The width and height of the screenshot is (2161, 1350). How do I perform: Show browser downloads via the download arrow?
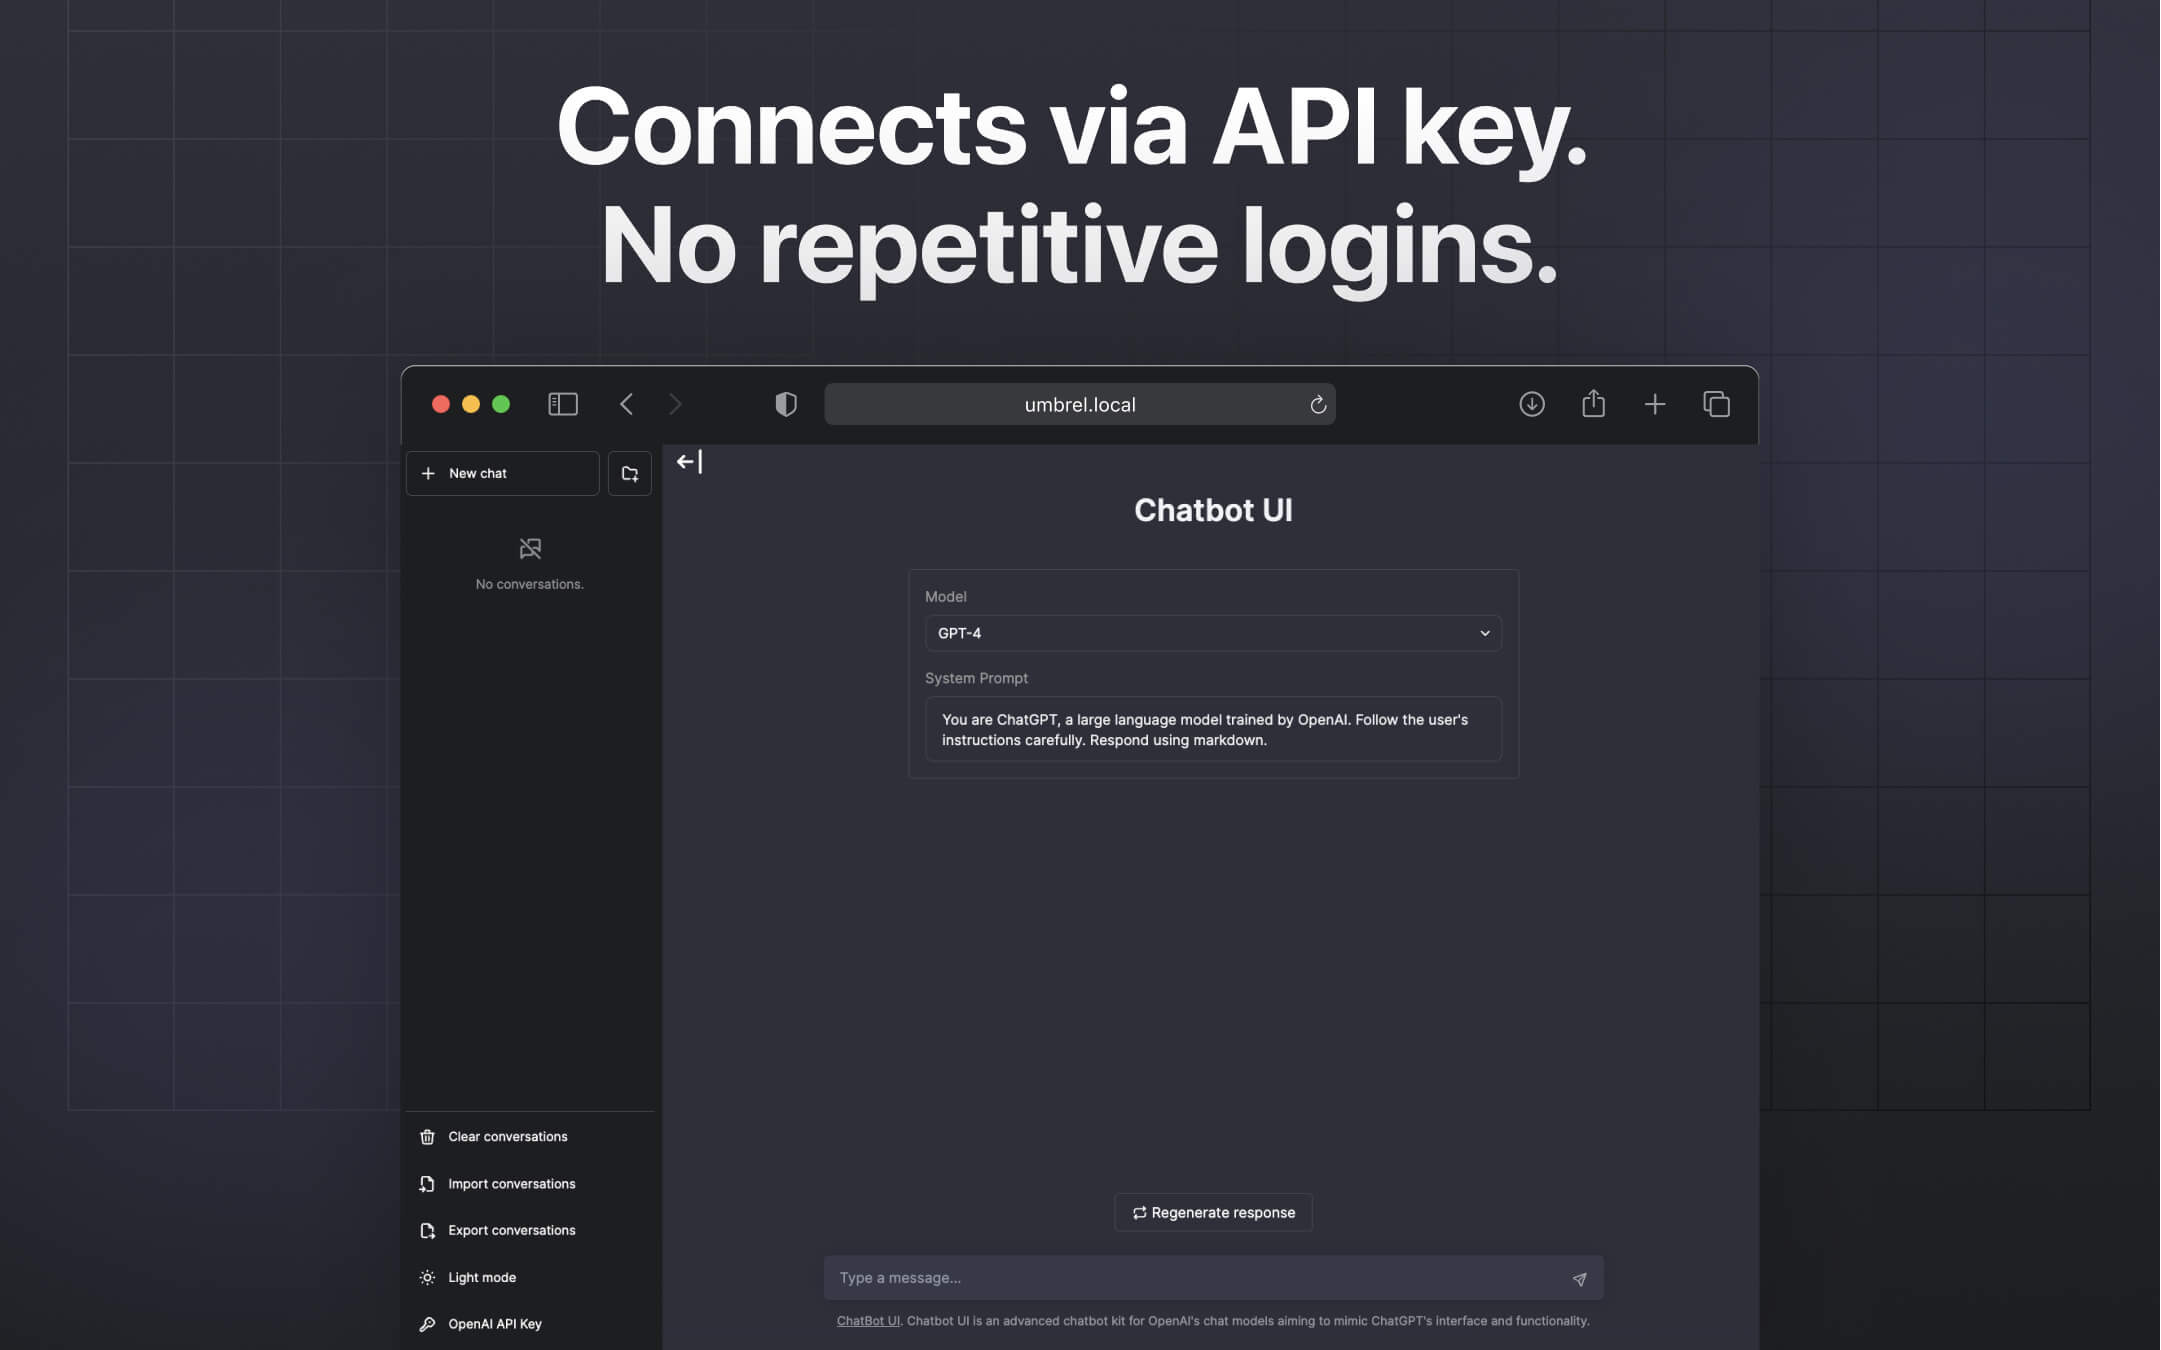(1532, 404)
